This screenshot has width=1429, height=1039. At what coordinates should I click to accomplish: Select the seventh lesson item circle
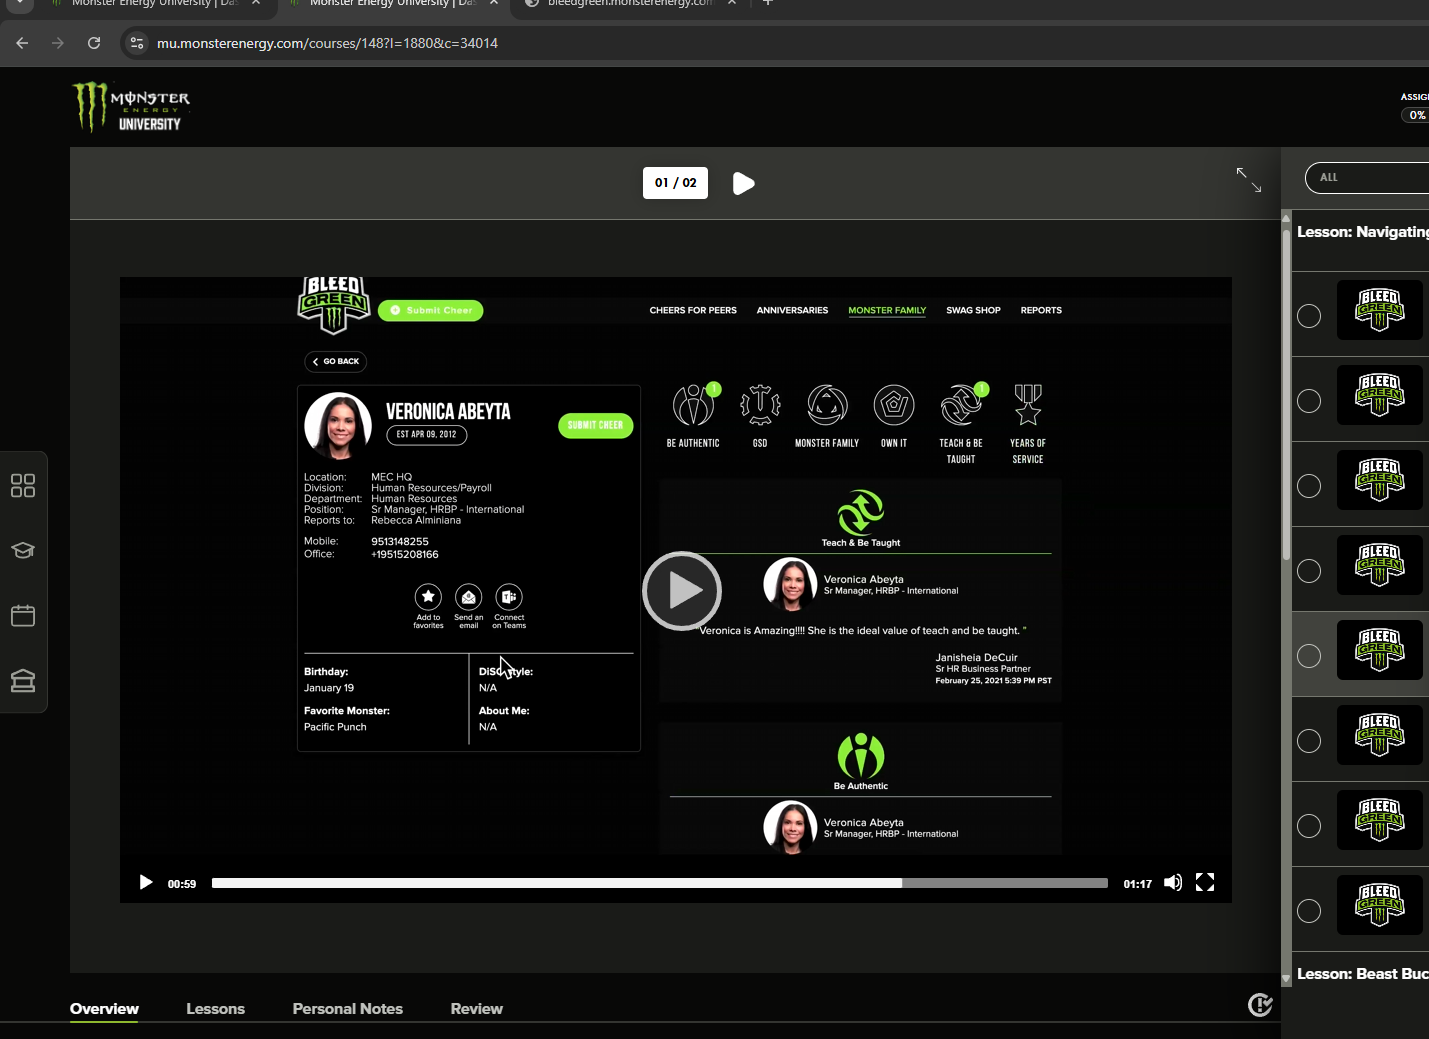click(x=1309, y=826)
